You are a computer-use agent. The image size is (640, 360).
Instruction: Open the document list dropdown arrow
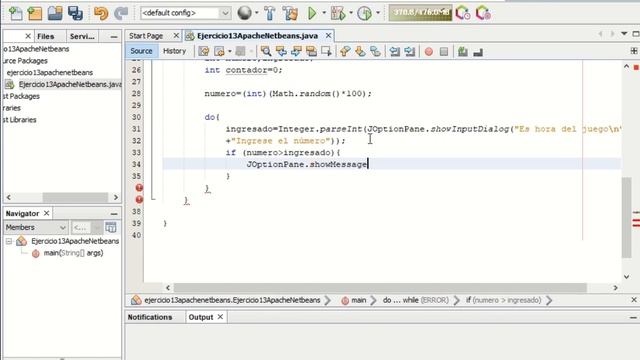pos(624,33)
